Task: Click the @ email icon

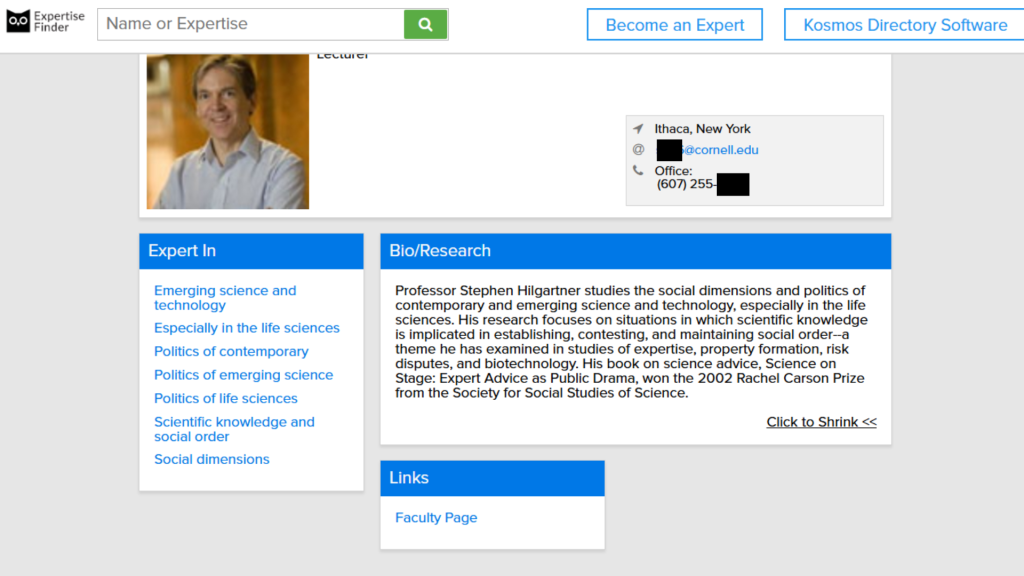Action: [638, 150]
